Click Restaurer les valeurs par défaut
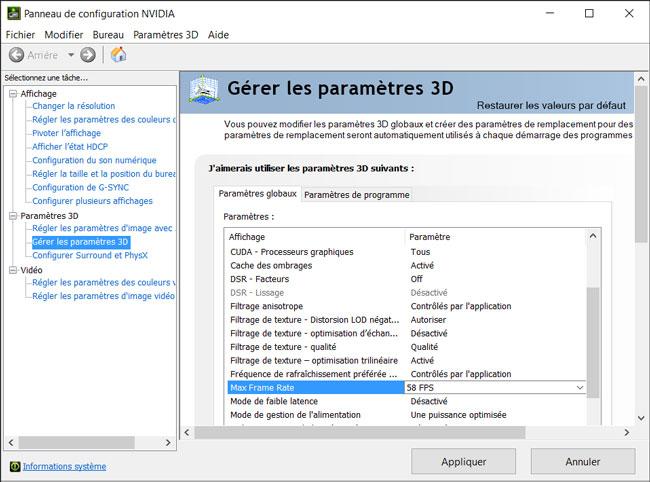This screenshot has width=650, height=482. tap(551, 106)
